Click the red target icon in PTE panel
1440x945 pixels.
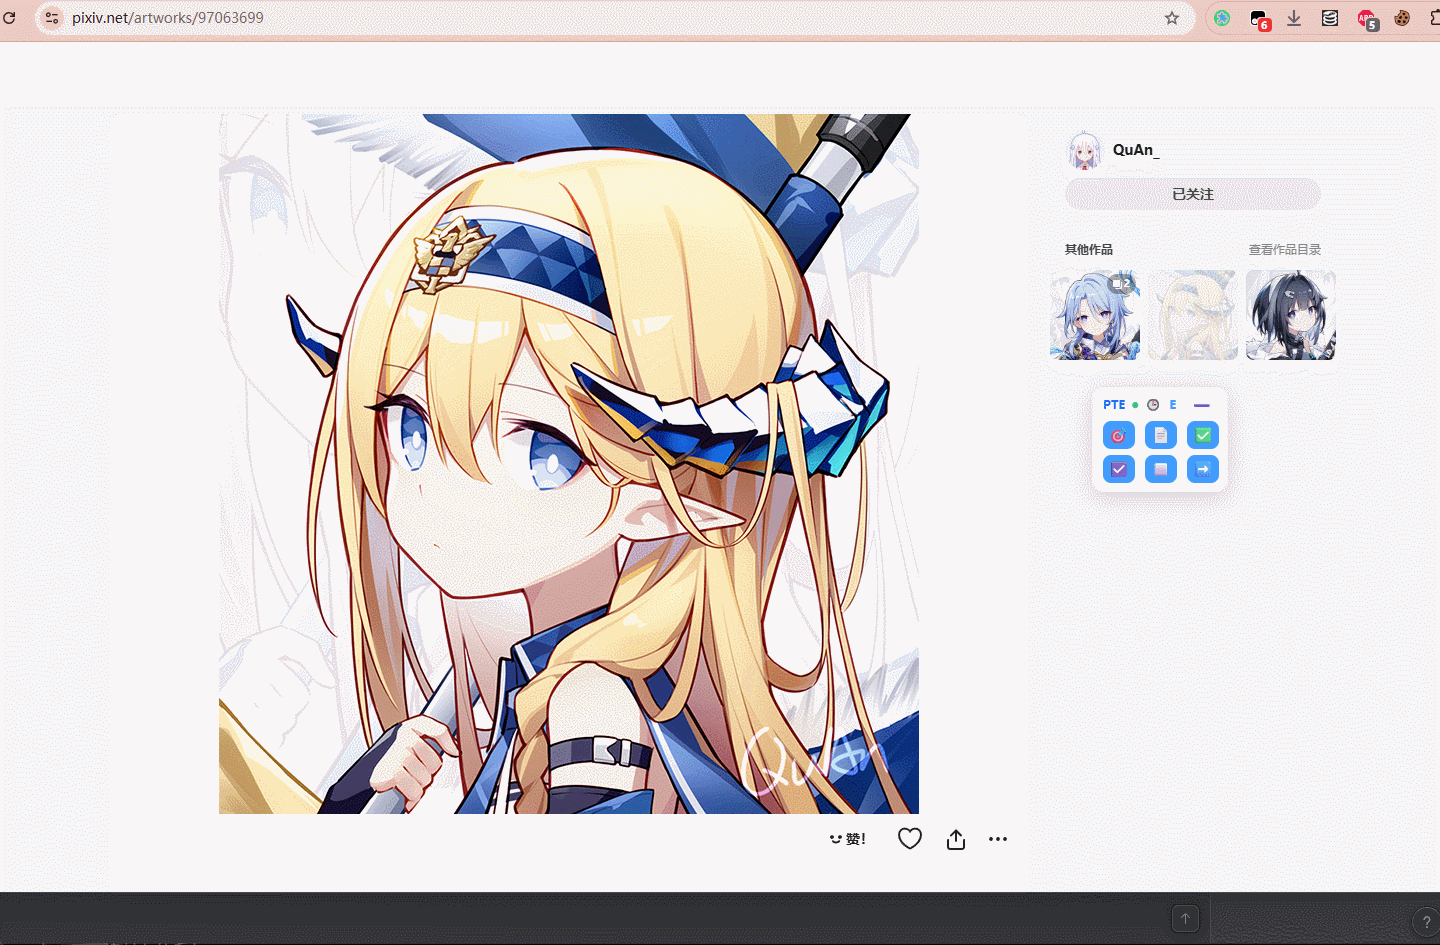[1118, 436]
